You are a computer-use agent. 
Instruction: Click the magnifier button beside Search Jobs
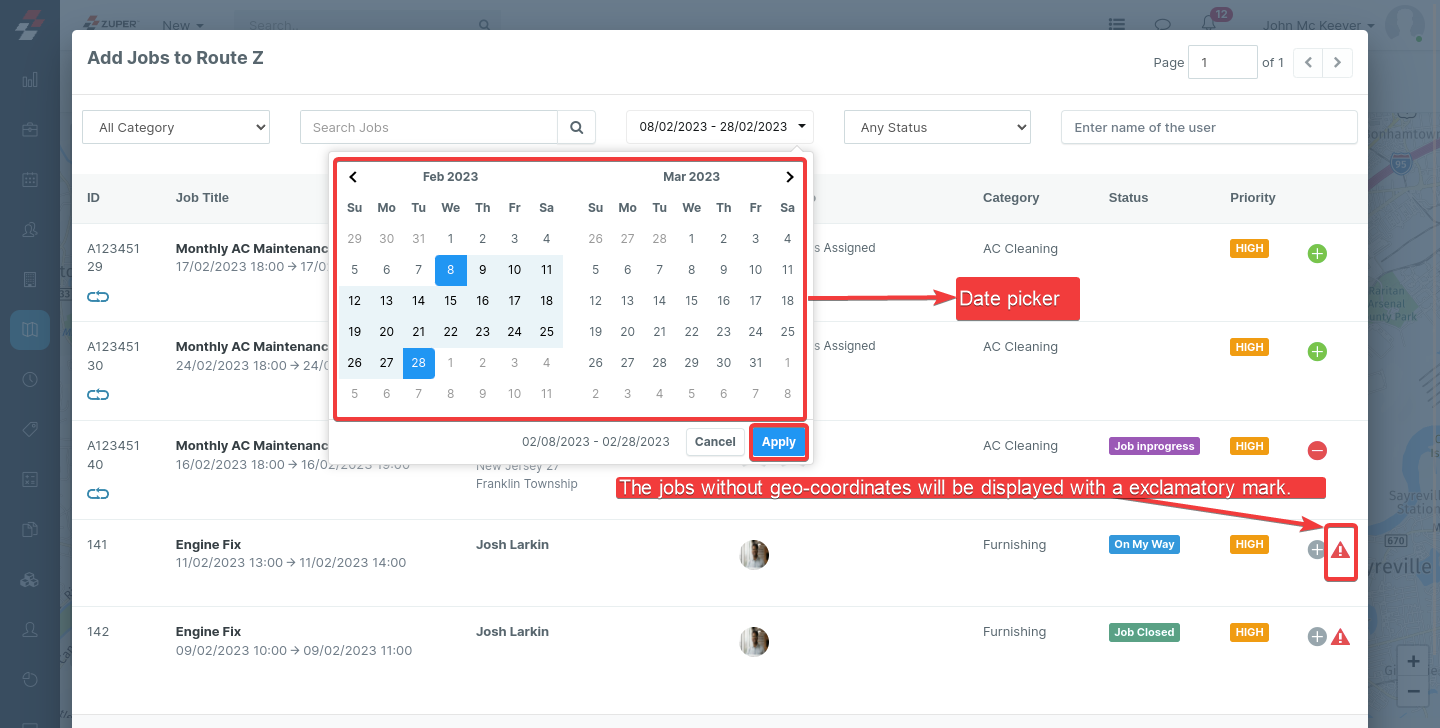click(576, 127)
